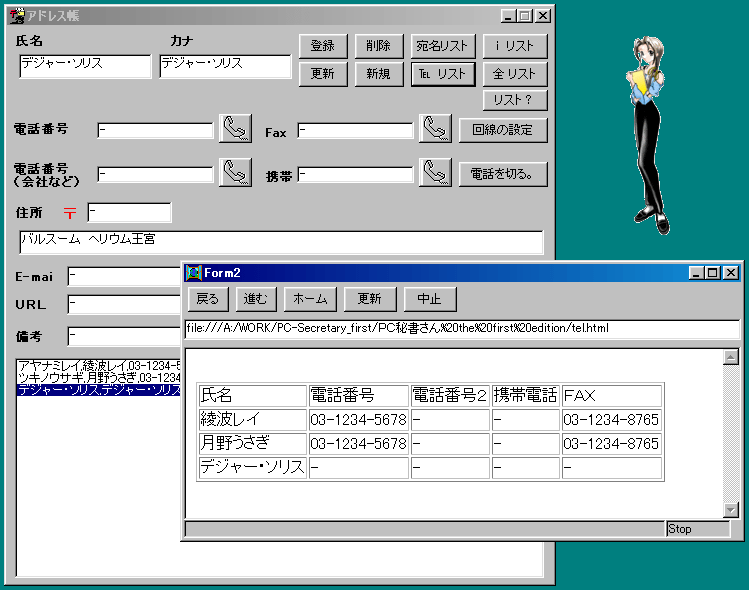Click the リスト？ button
Viewport: 749px width, 590px height.
pyautogui.click(x=514, y=100)
